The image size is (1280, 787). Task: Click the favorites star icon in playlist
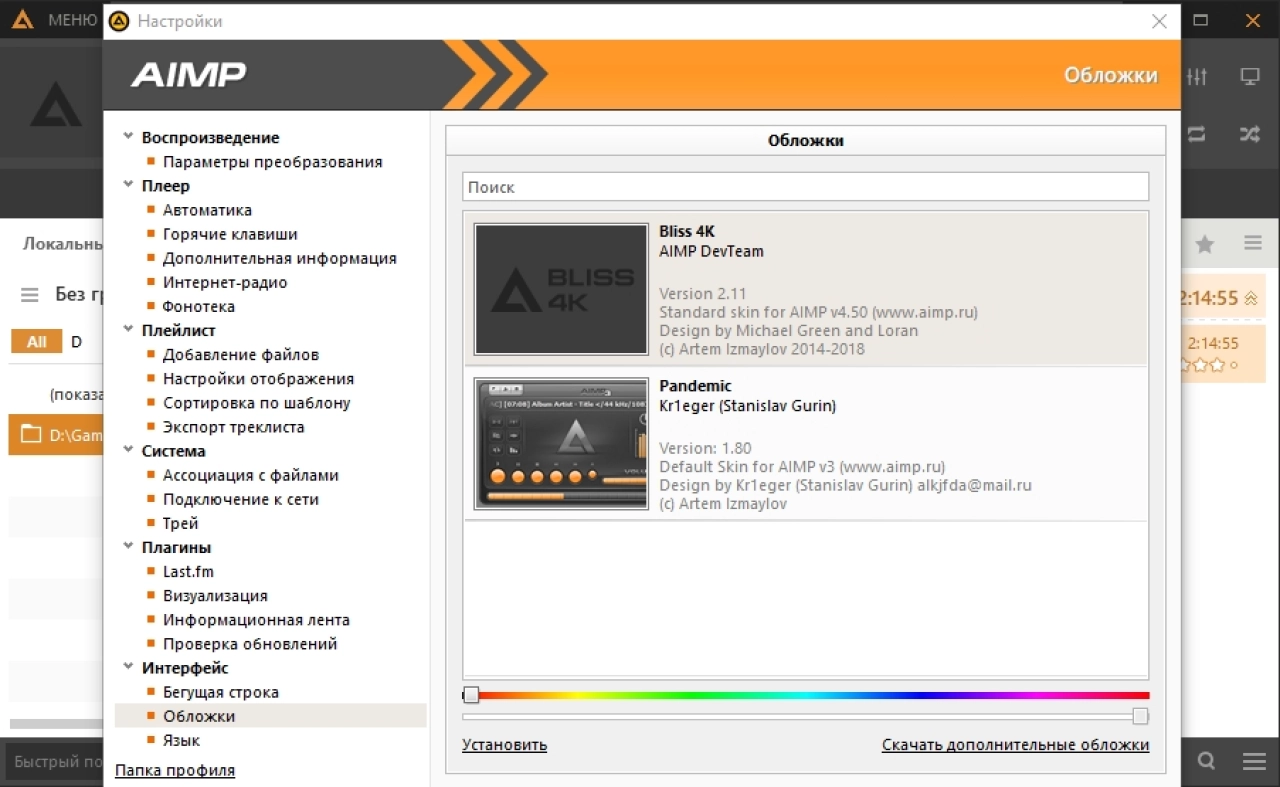(1205, 243)
